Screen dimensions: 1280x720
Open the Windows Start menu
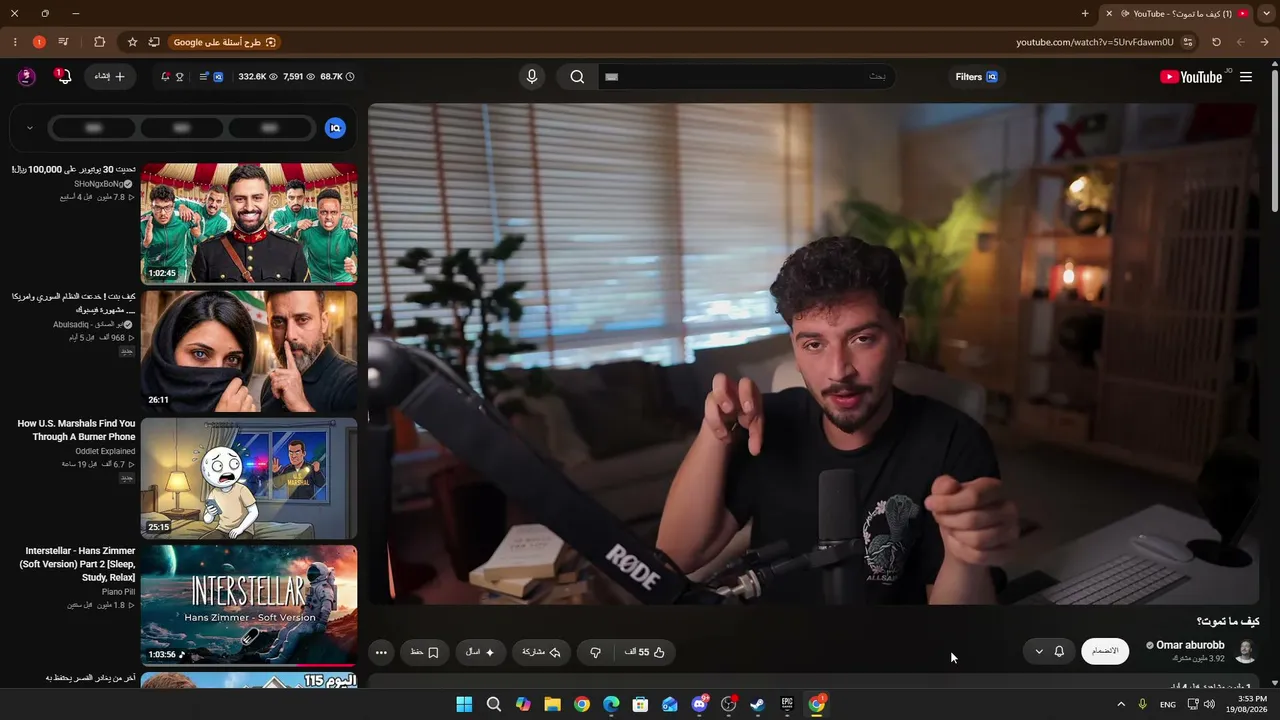(x=464, y=704)
